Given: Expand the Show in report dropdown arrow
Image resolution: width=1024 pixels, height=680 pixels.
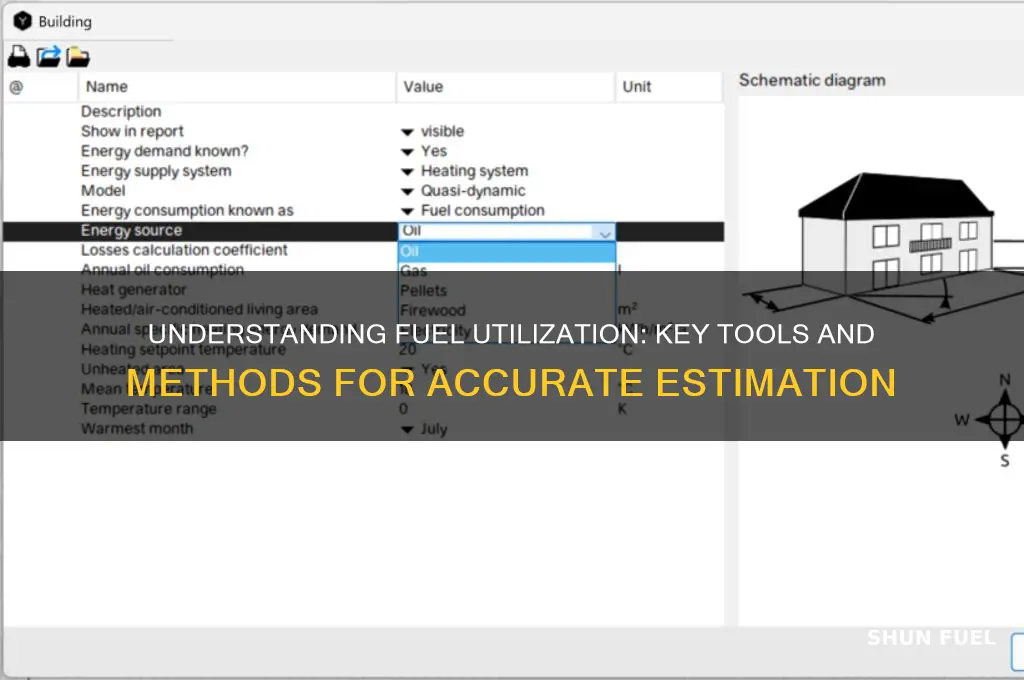Looking at the screenshot, I should tap(408, 132).
